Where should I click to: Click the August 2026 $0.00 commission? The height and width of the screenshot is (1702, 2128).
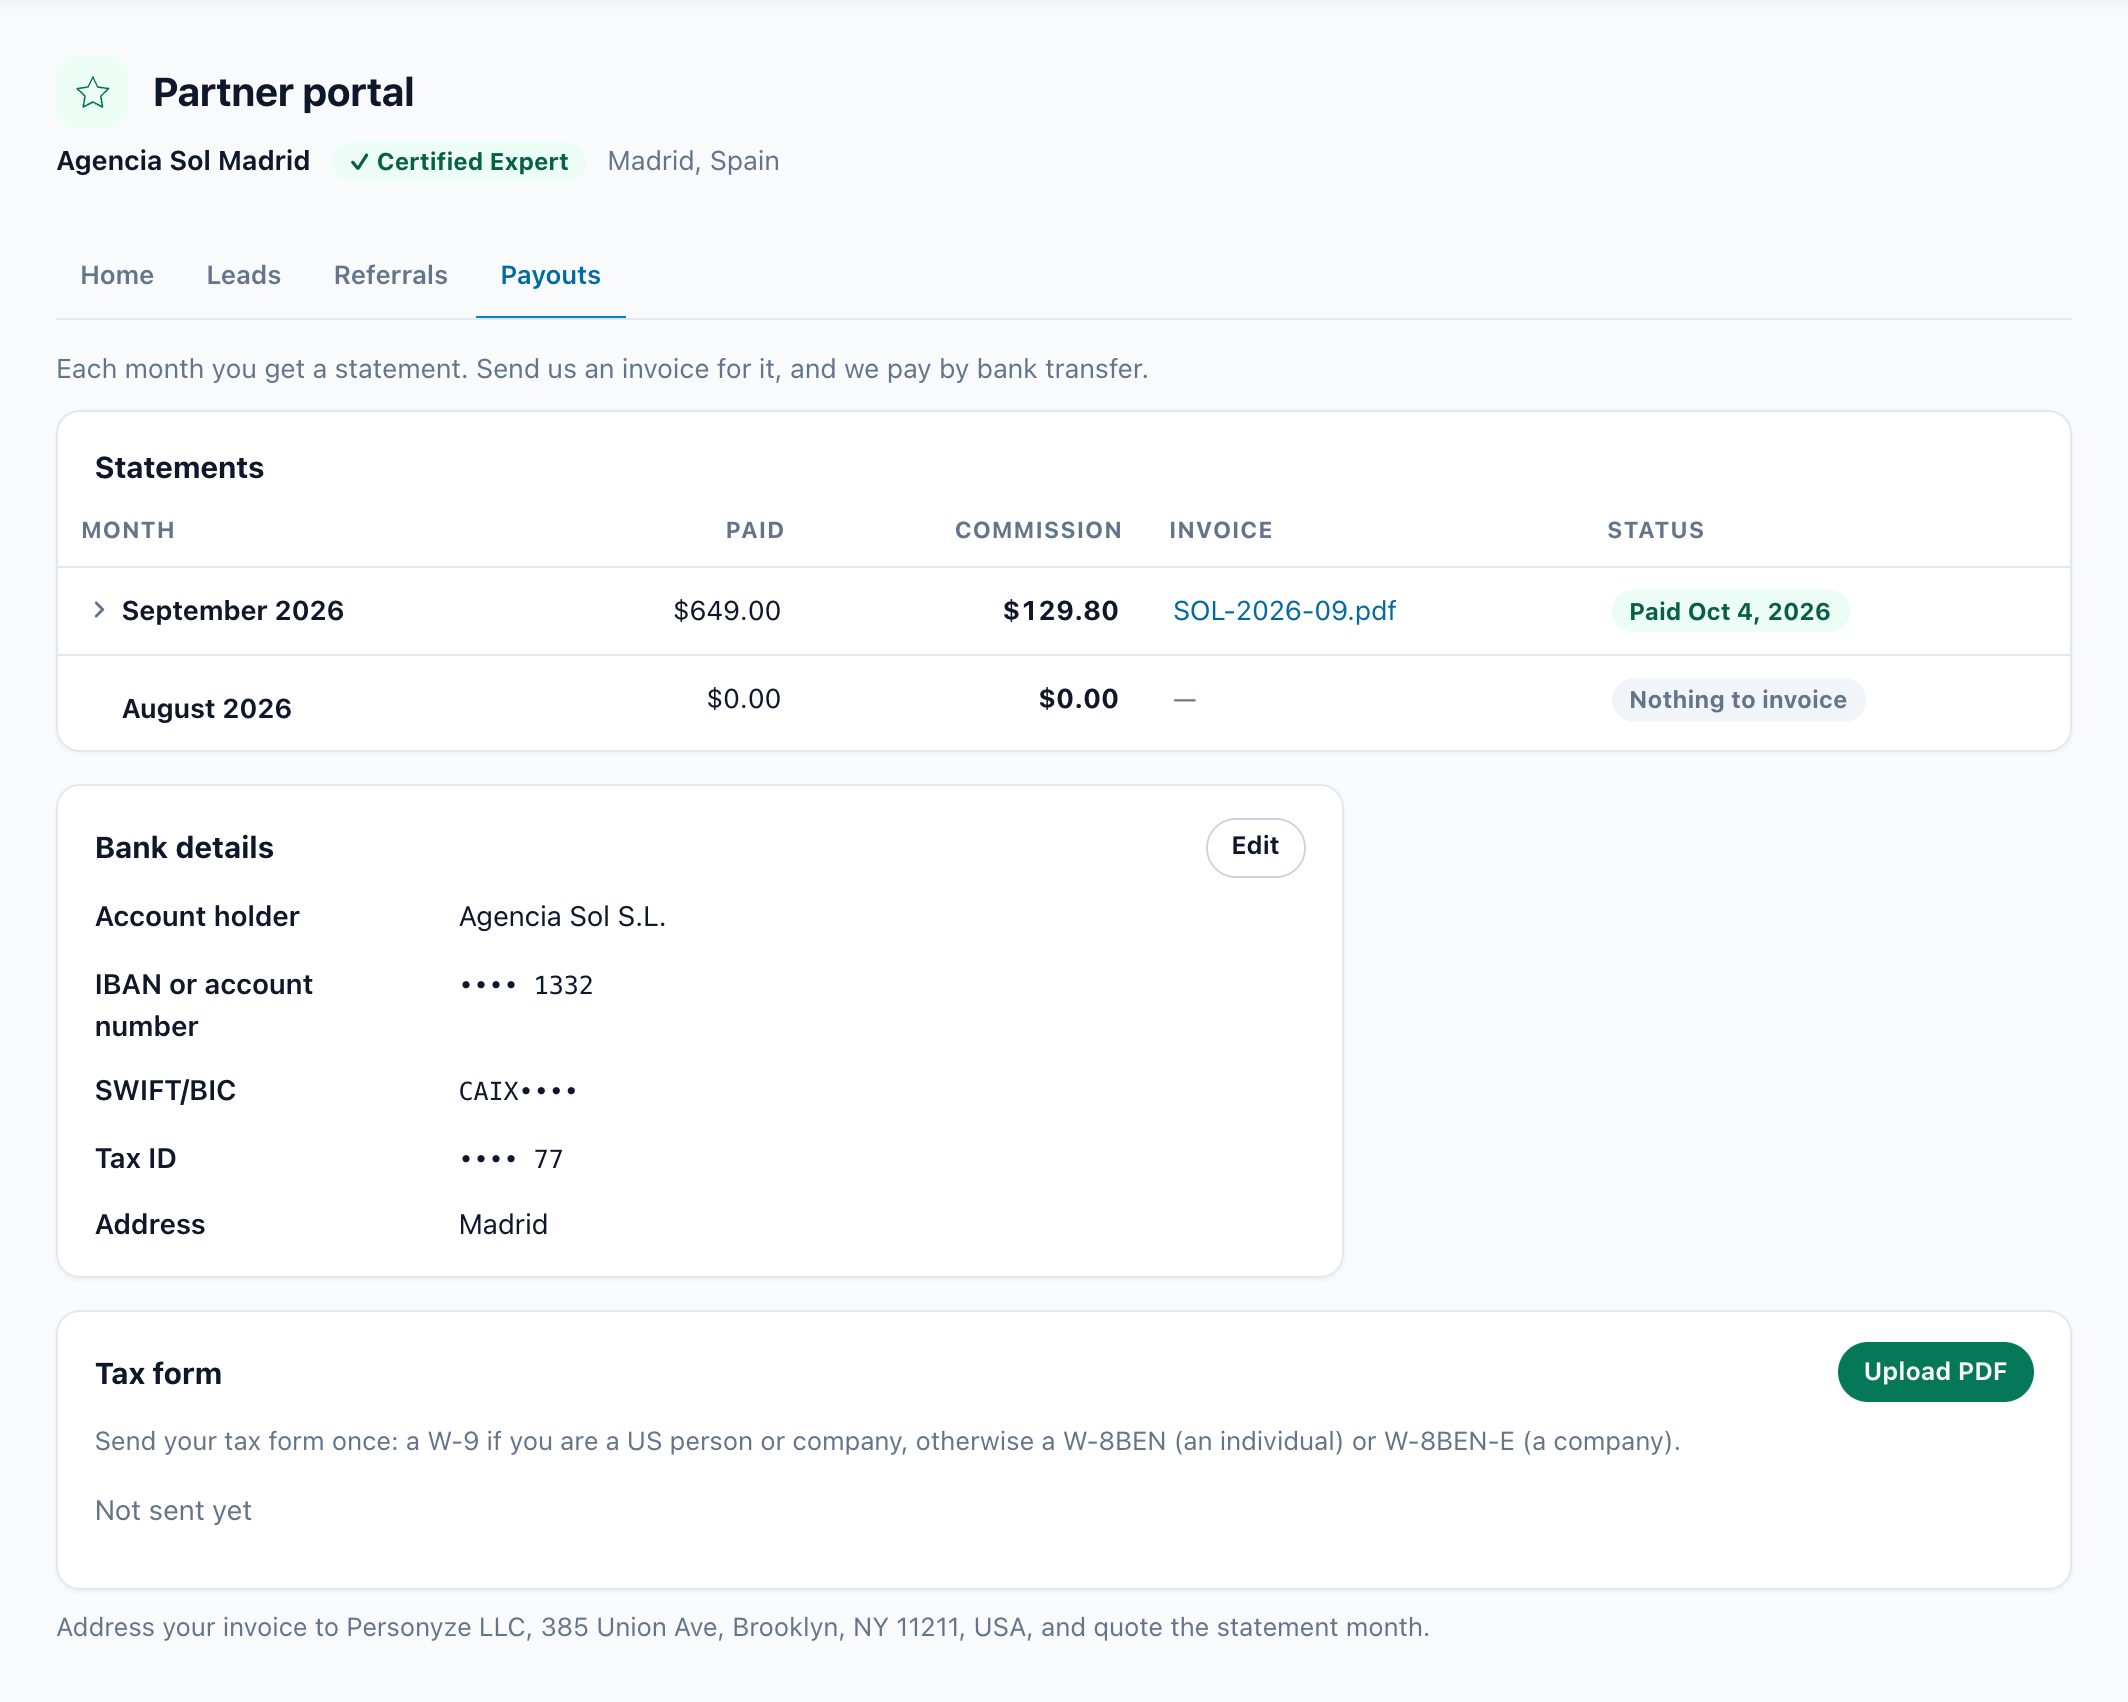pyautogui.click(x=1078, y=698)
